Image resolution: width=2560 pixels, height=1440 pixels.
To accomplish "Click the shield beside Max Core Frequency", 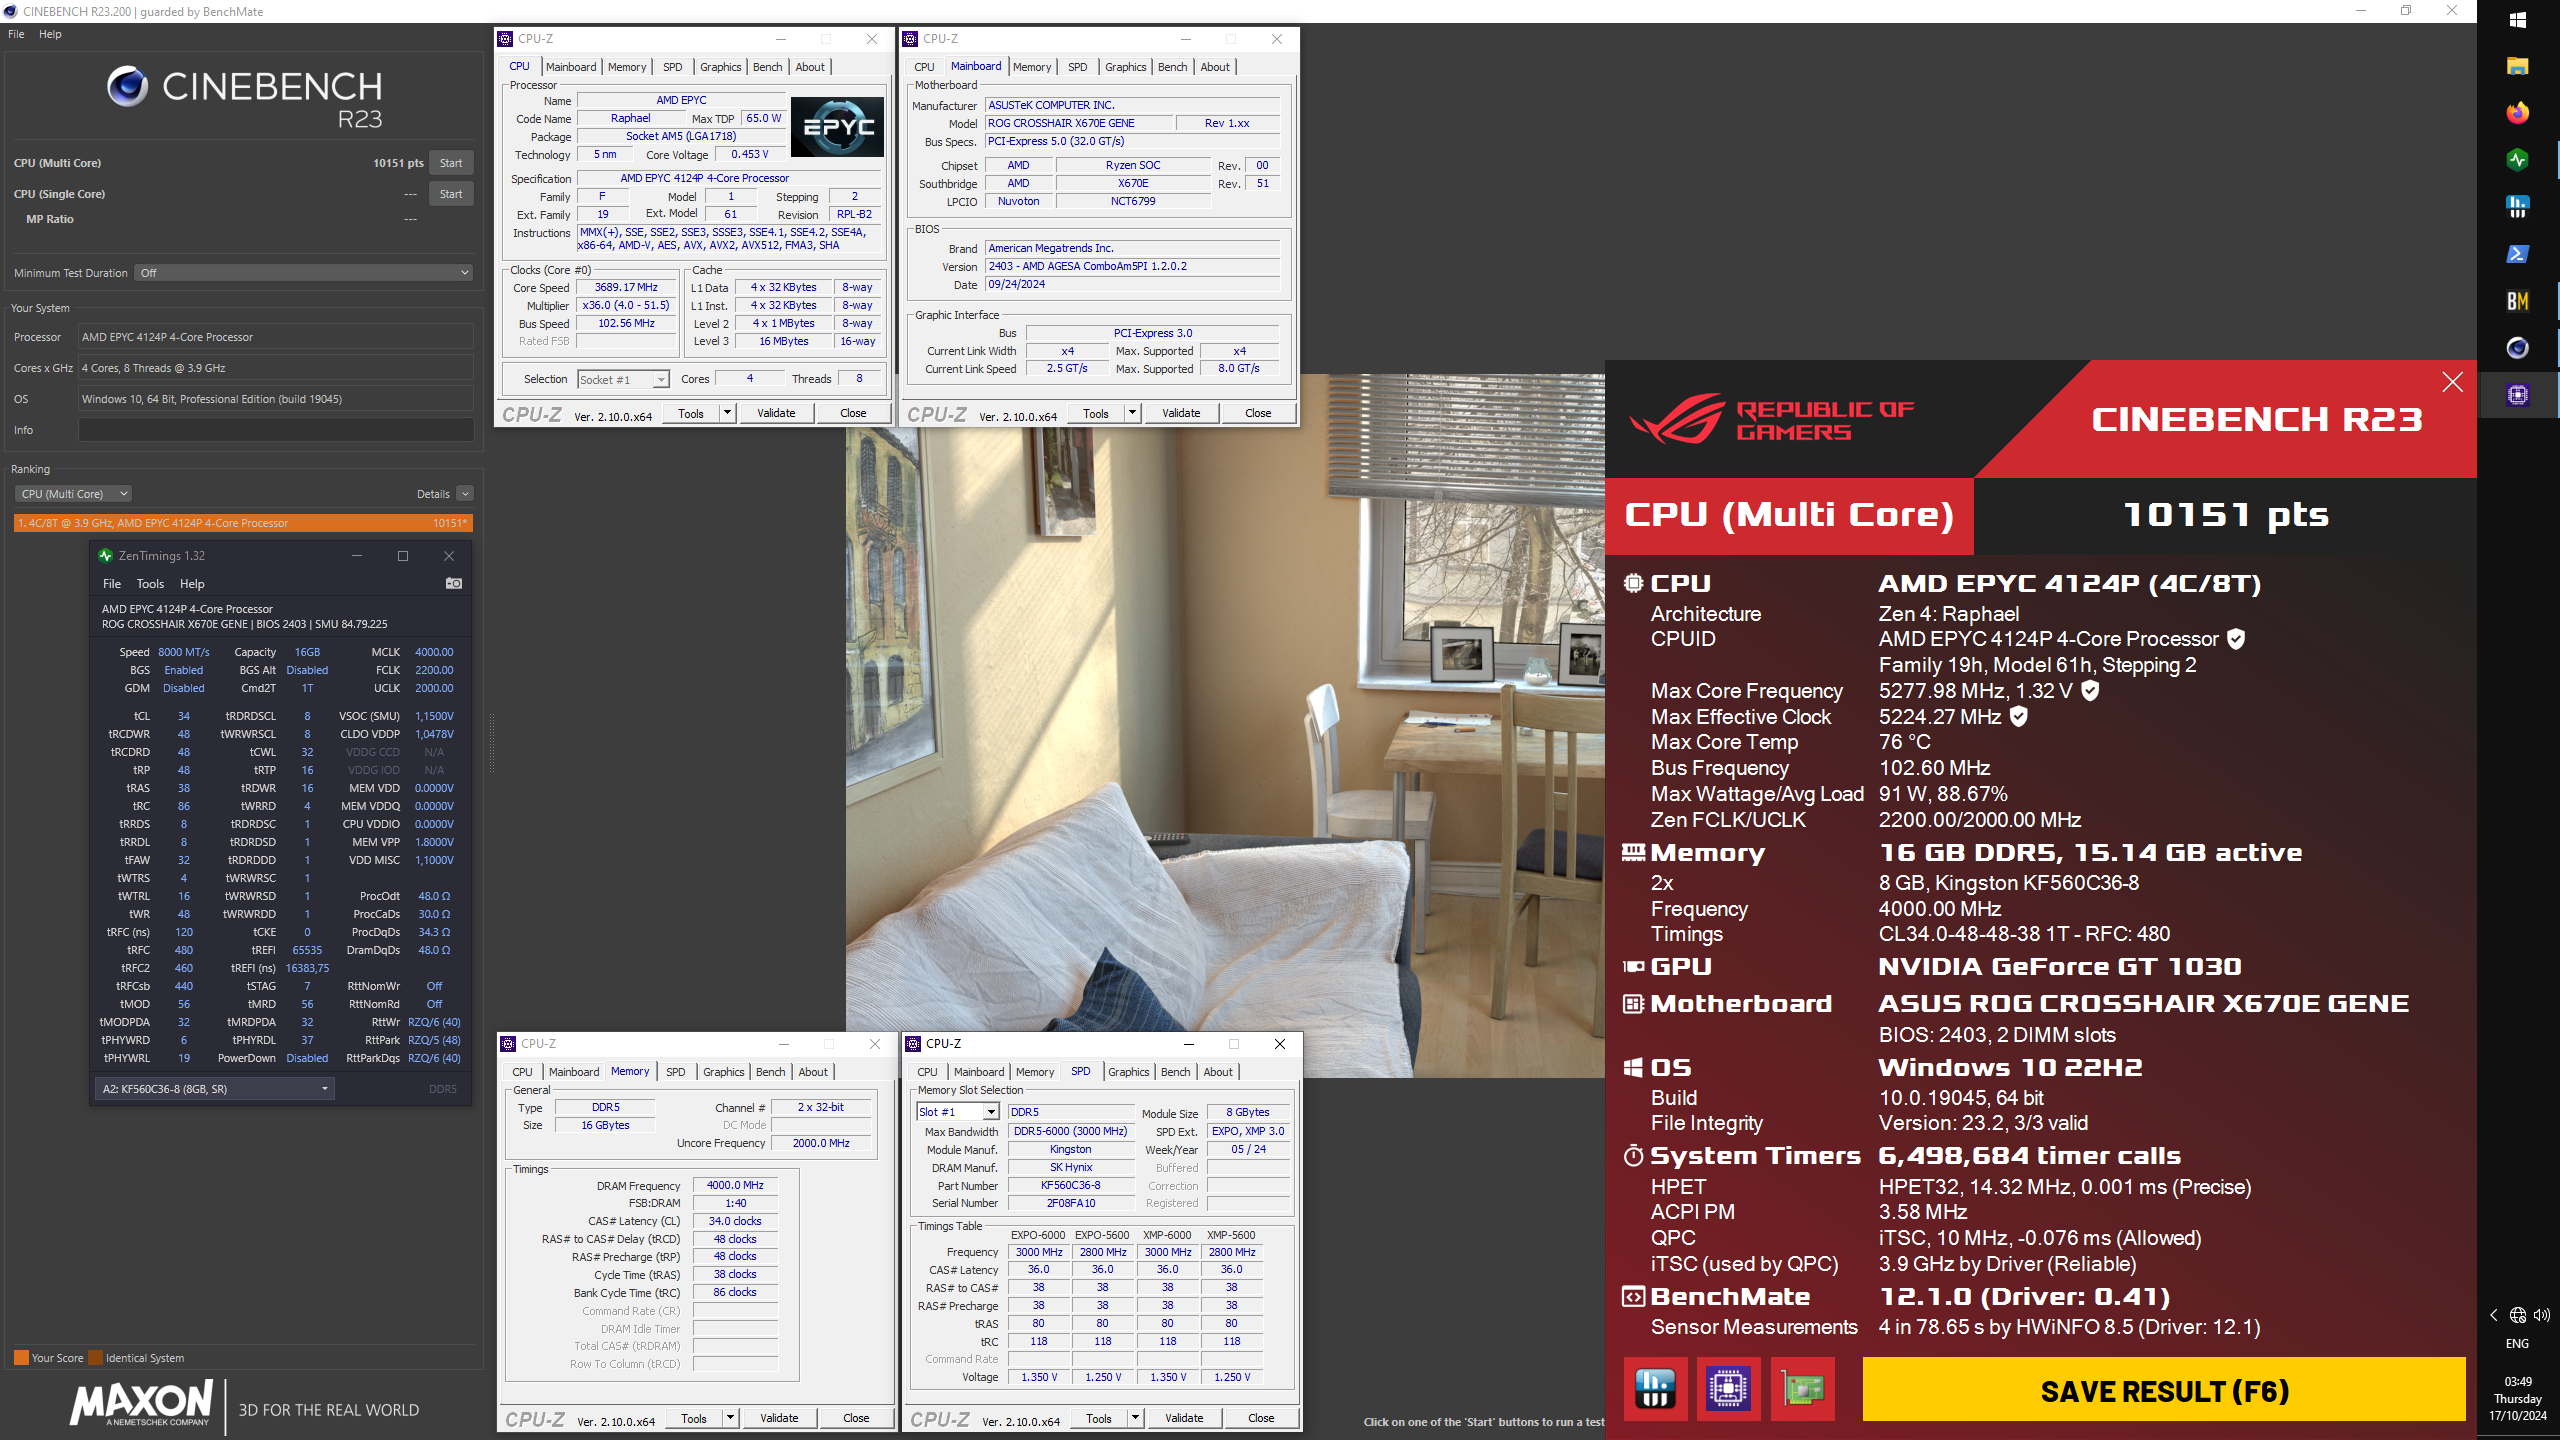I will pos(2090,691).
